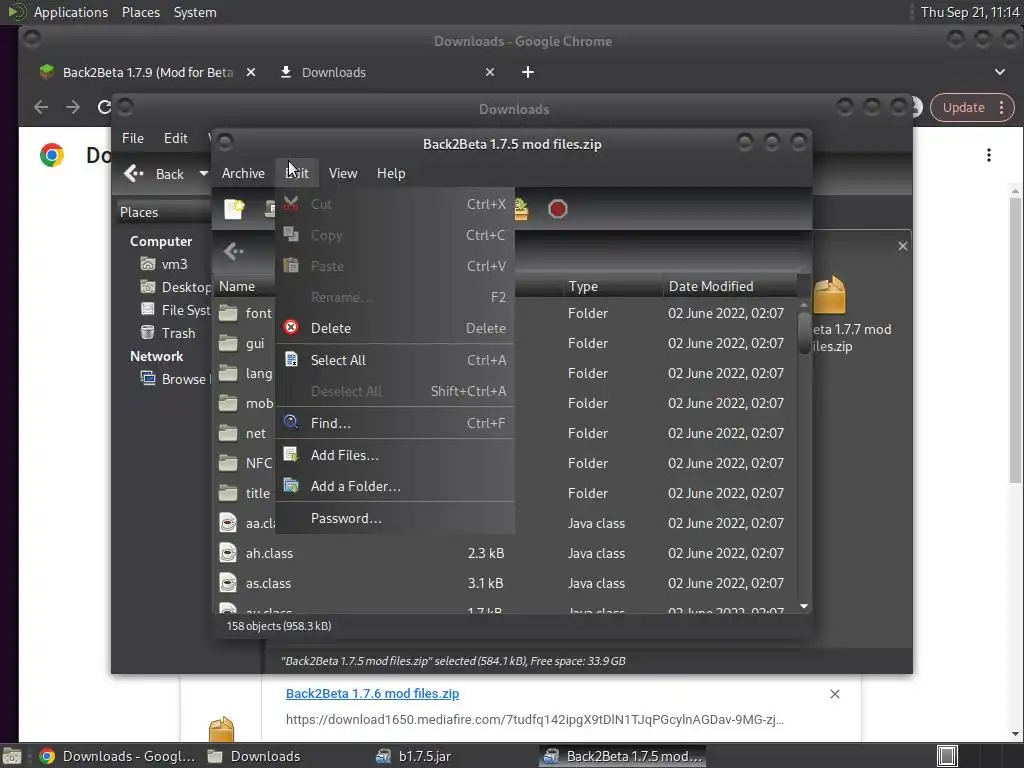1024x768 pixels.
Task: Choose Password... from the Edit menu
Action: pos(395,518)
